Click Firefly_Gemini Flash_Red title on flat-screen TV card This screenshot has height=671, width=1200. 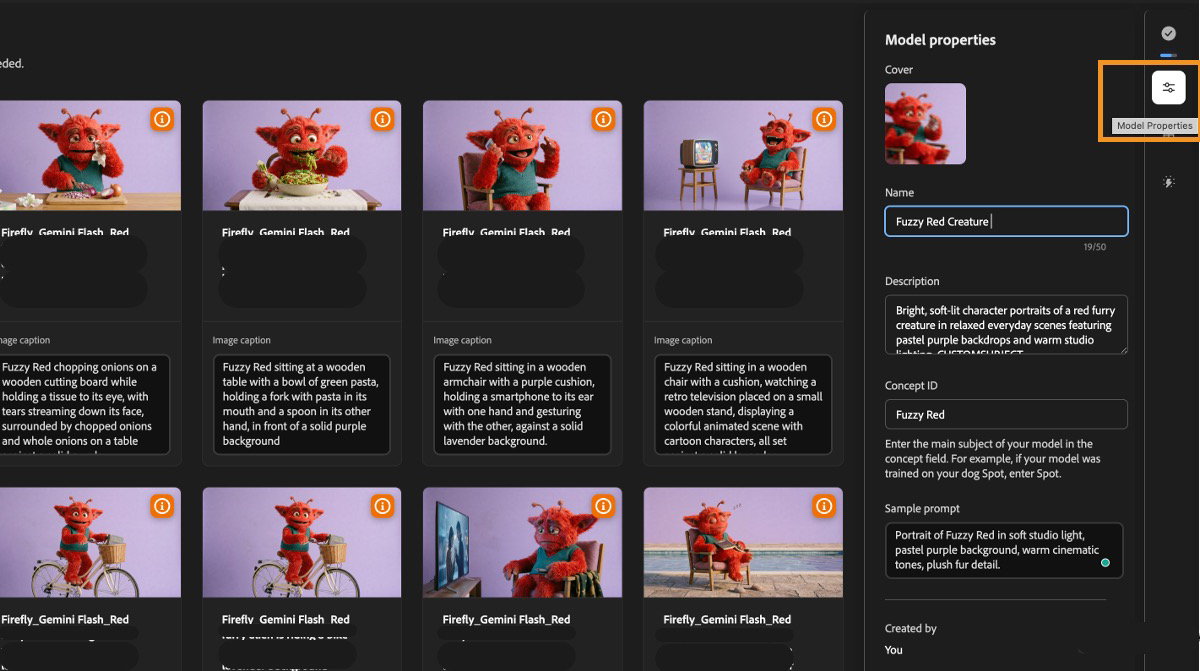[x=507, y=620]
